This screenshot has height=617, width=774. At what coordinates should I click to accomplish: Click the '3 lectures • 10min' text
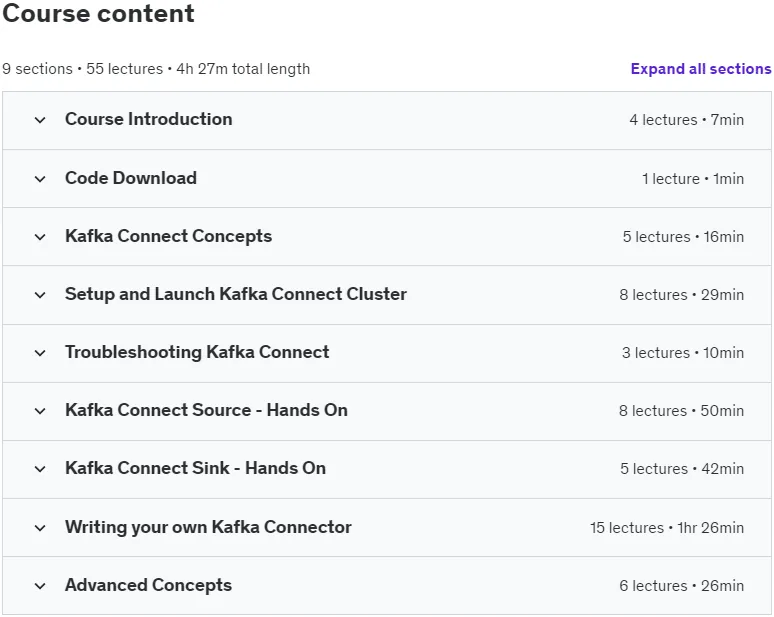point(683,353)
